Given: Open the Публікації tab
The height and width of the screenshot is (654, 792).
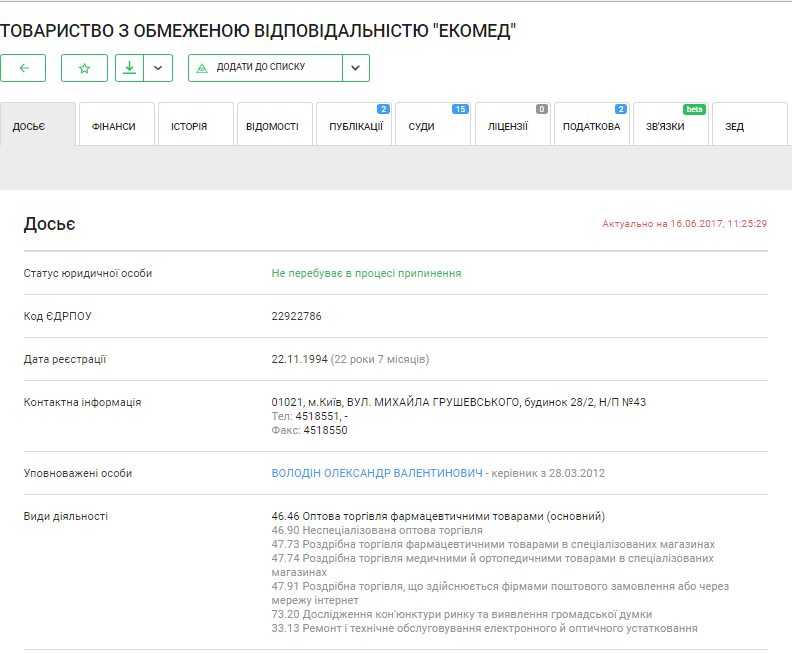Looking at the screenshot, I should (355, 126).
